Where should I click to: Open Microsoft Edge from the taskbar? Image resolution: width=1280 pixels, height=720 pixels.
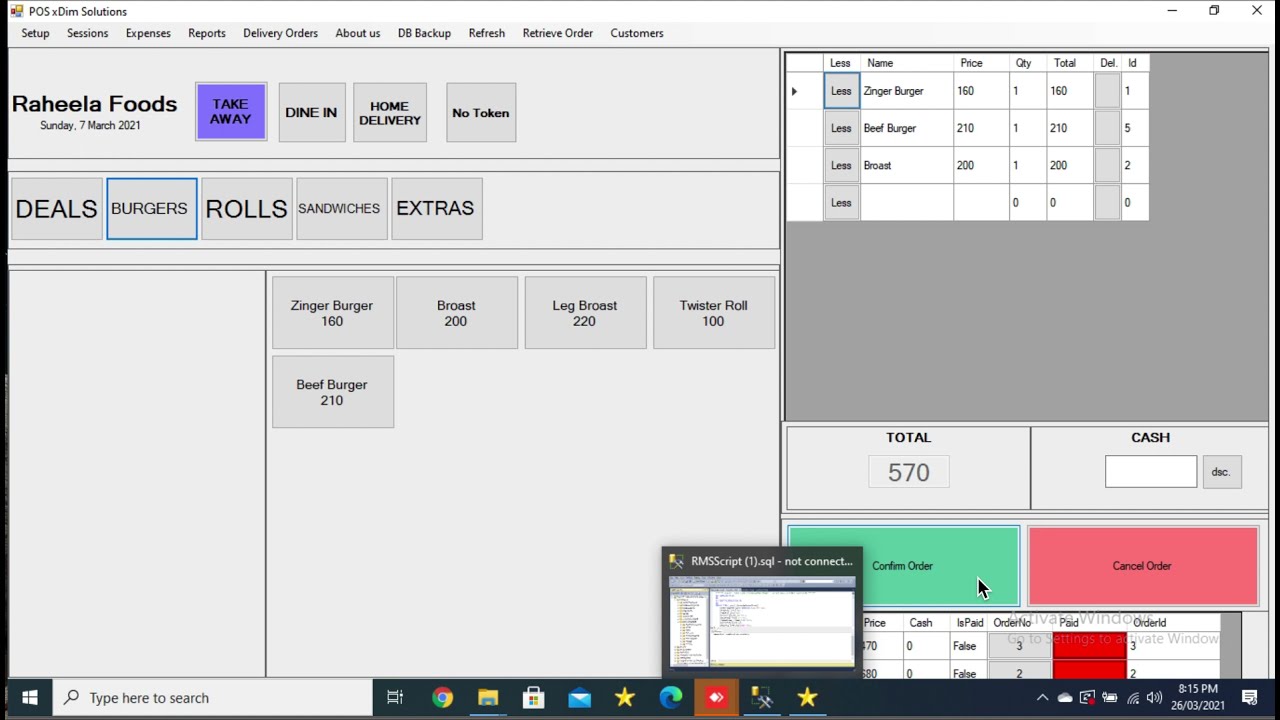pyautogui.click(x=670, y=698)
